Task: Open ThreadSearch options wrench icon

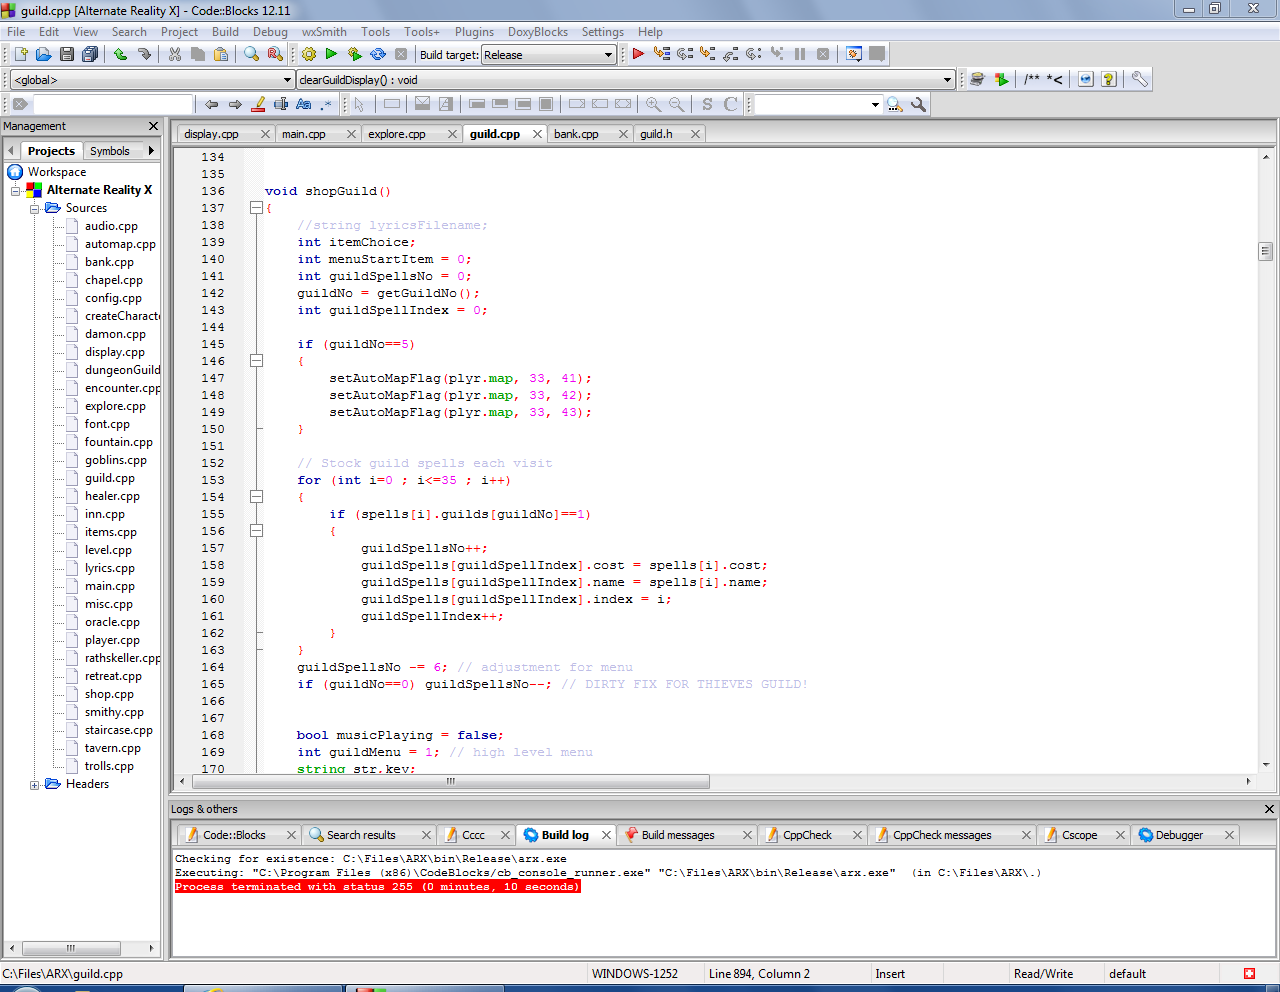Action: [x=918, y=104]
